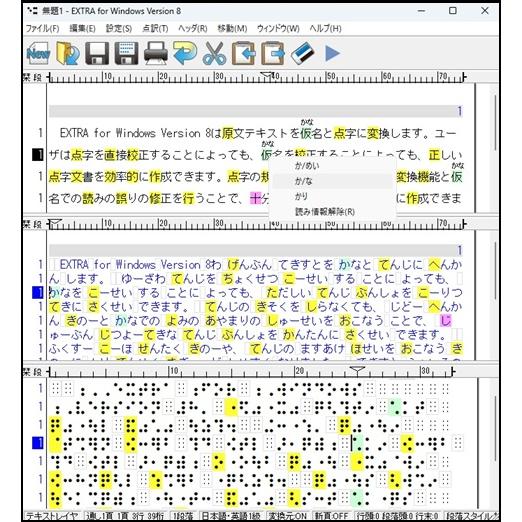Select the eraser tool icon
This screenshot has width=522, height=522.
pyautogui.click(x=302, y=53)
